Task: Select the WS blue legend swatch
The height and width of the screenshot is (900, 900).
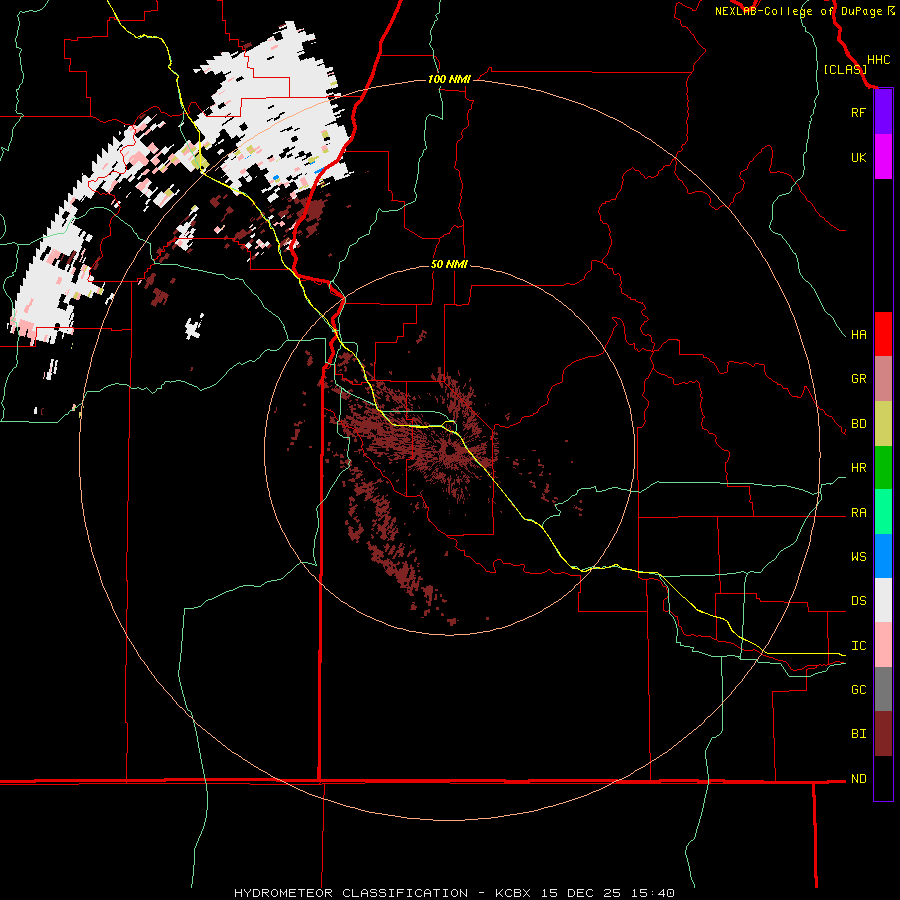Action: 883,556
